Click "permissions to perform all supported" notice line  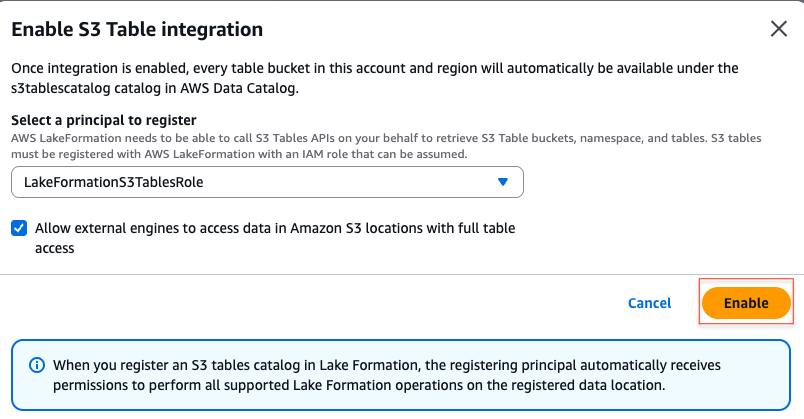pos(359,385)
